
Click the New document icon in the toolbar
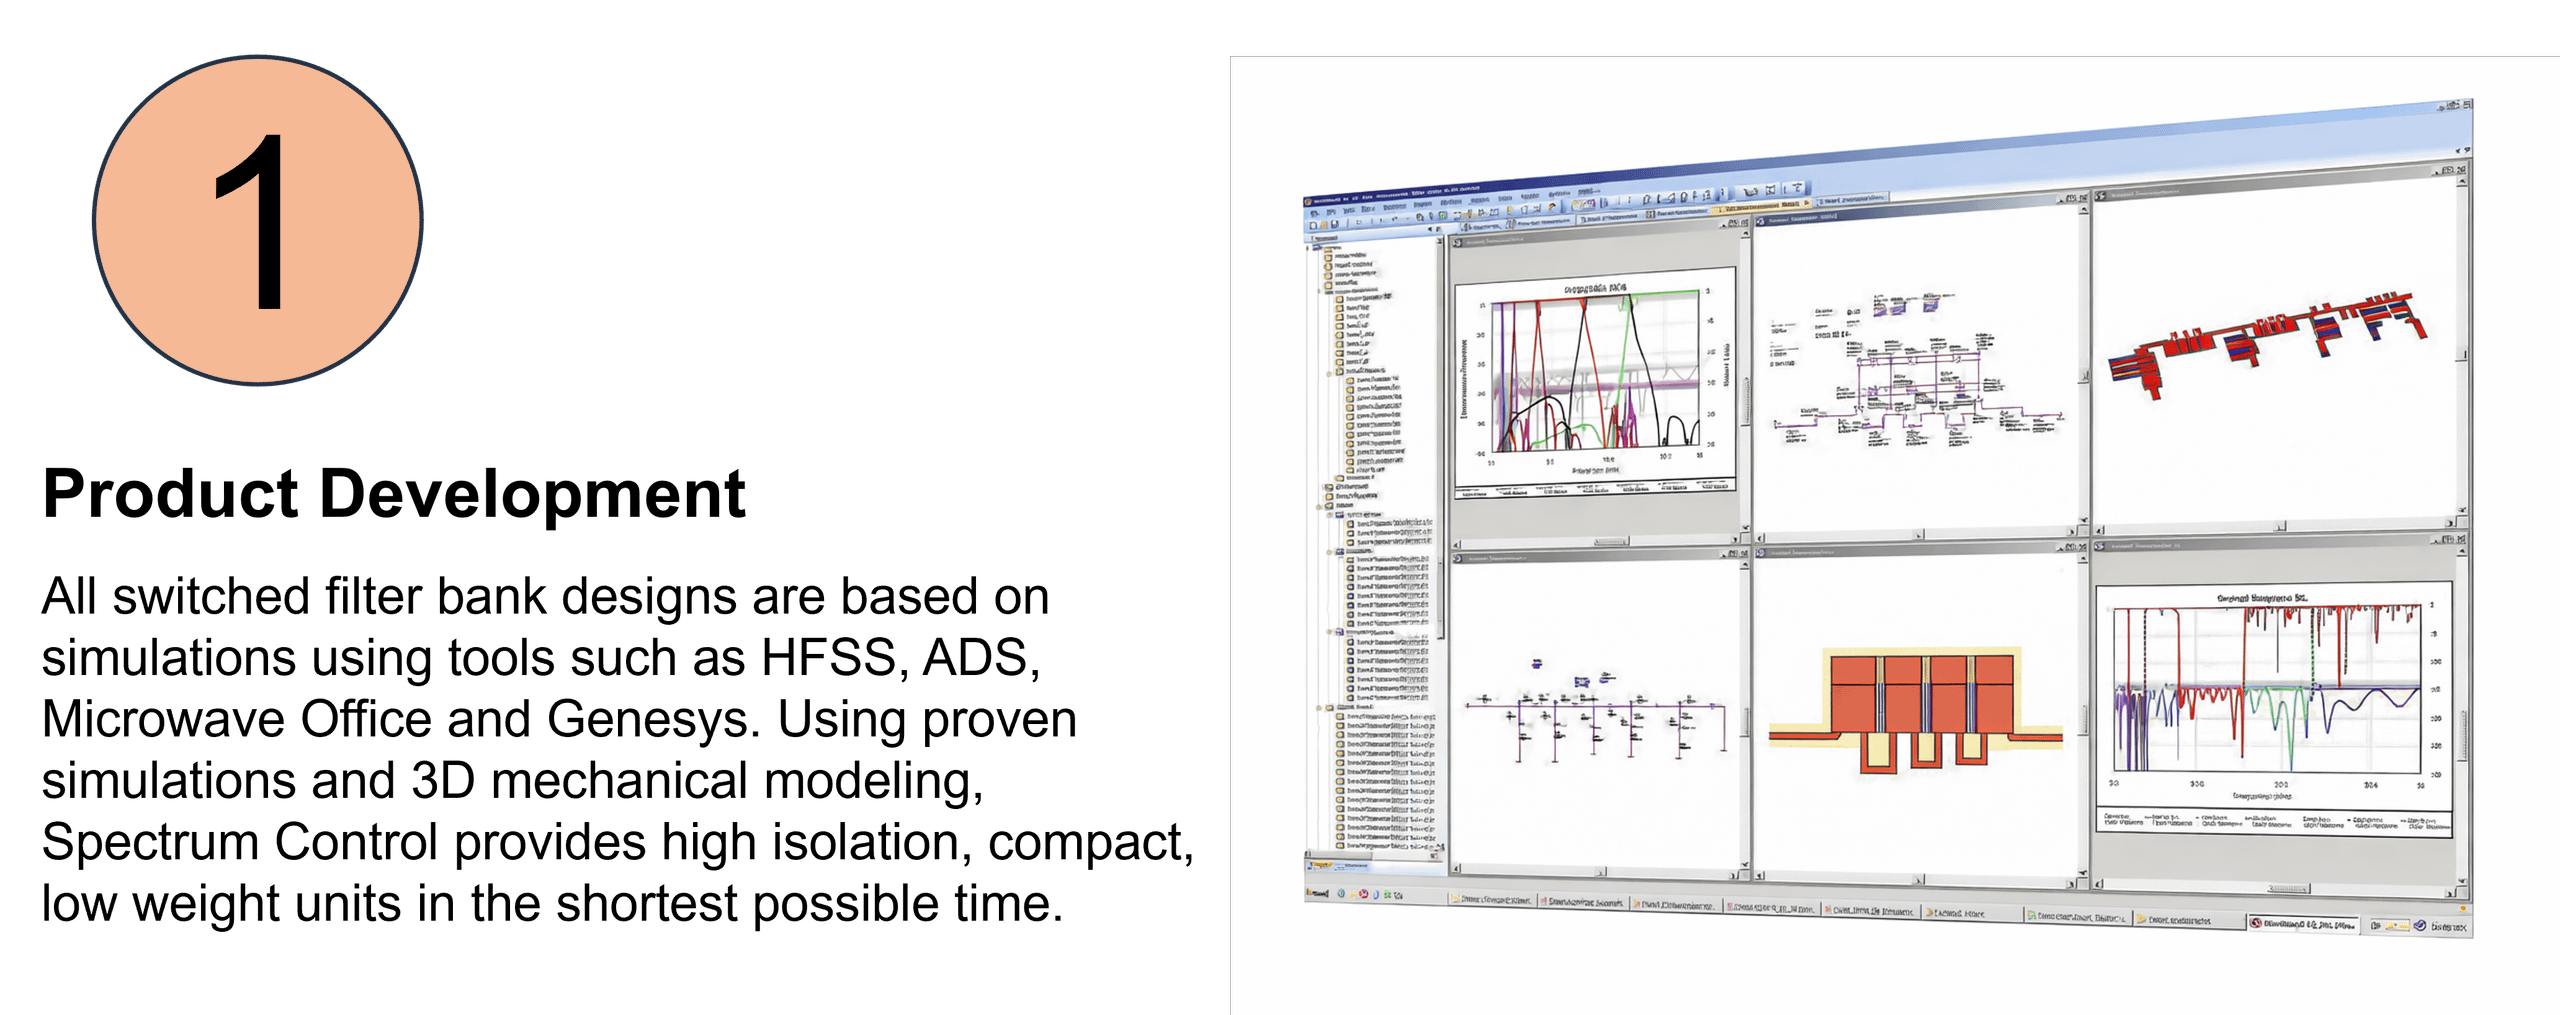[1313, 226]
